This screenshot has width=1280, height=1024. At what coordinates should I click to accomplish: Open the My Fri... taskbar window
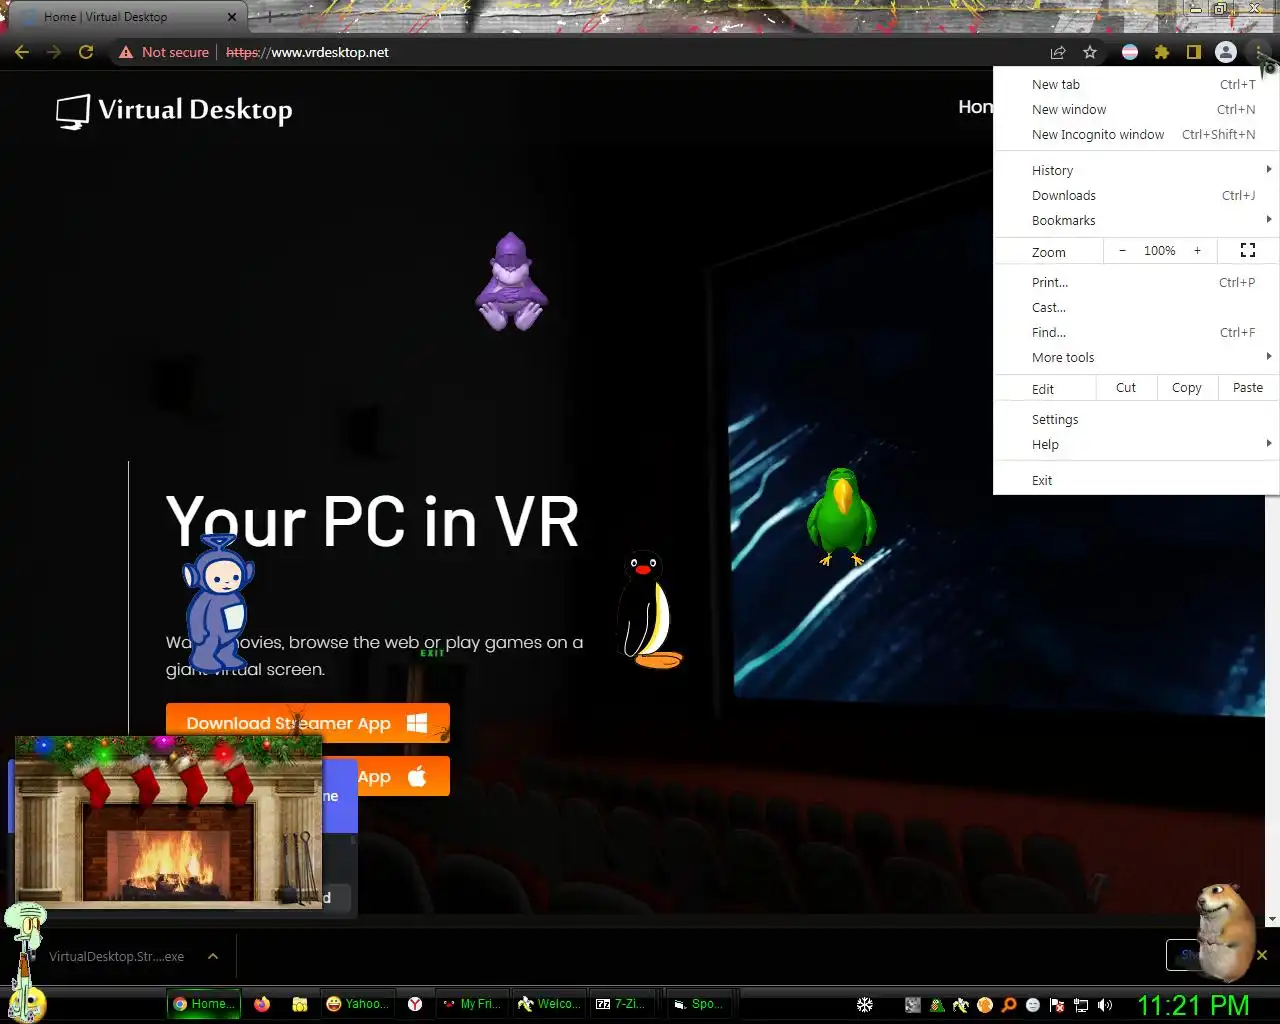(472, 1004)
